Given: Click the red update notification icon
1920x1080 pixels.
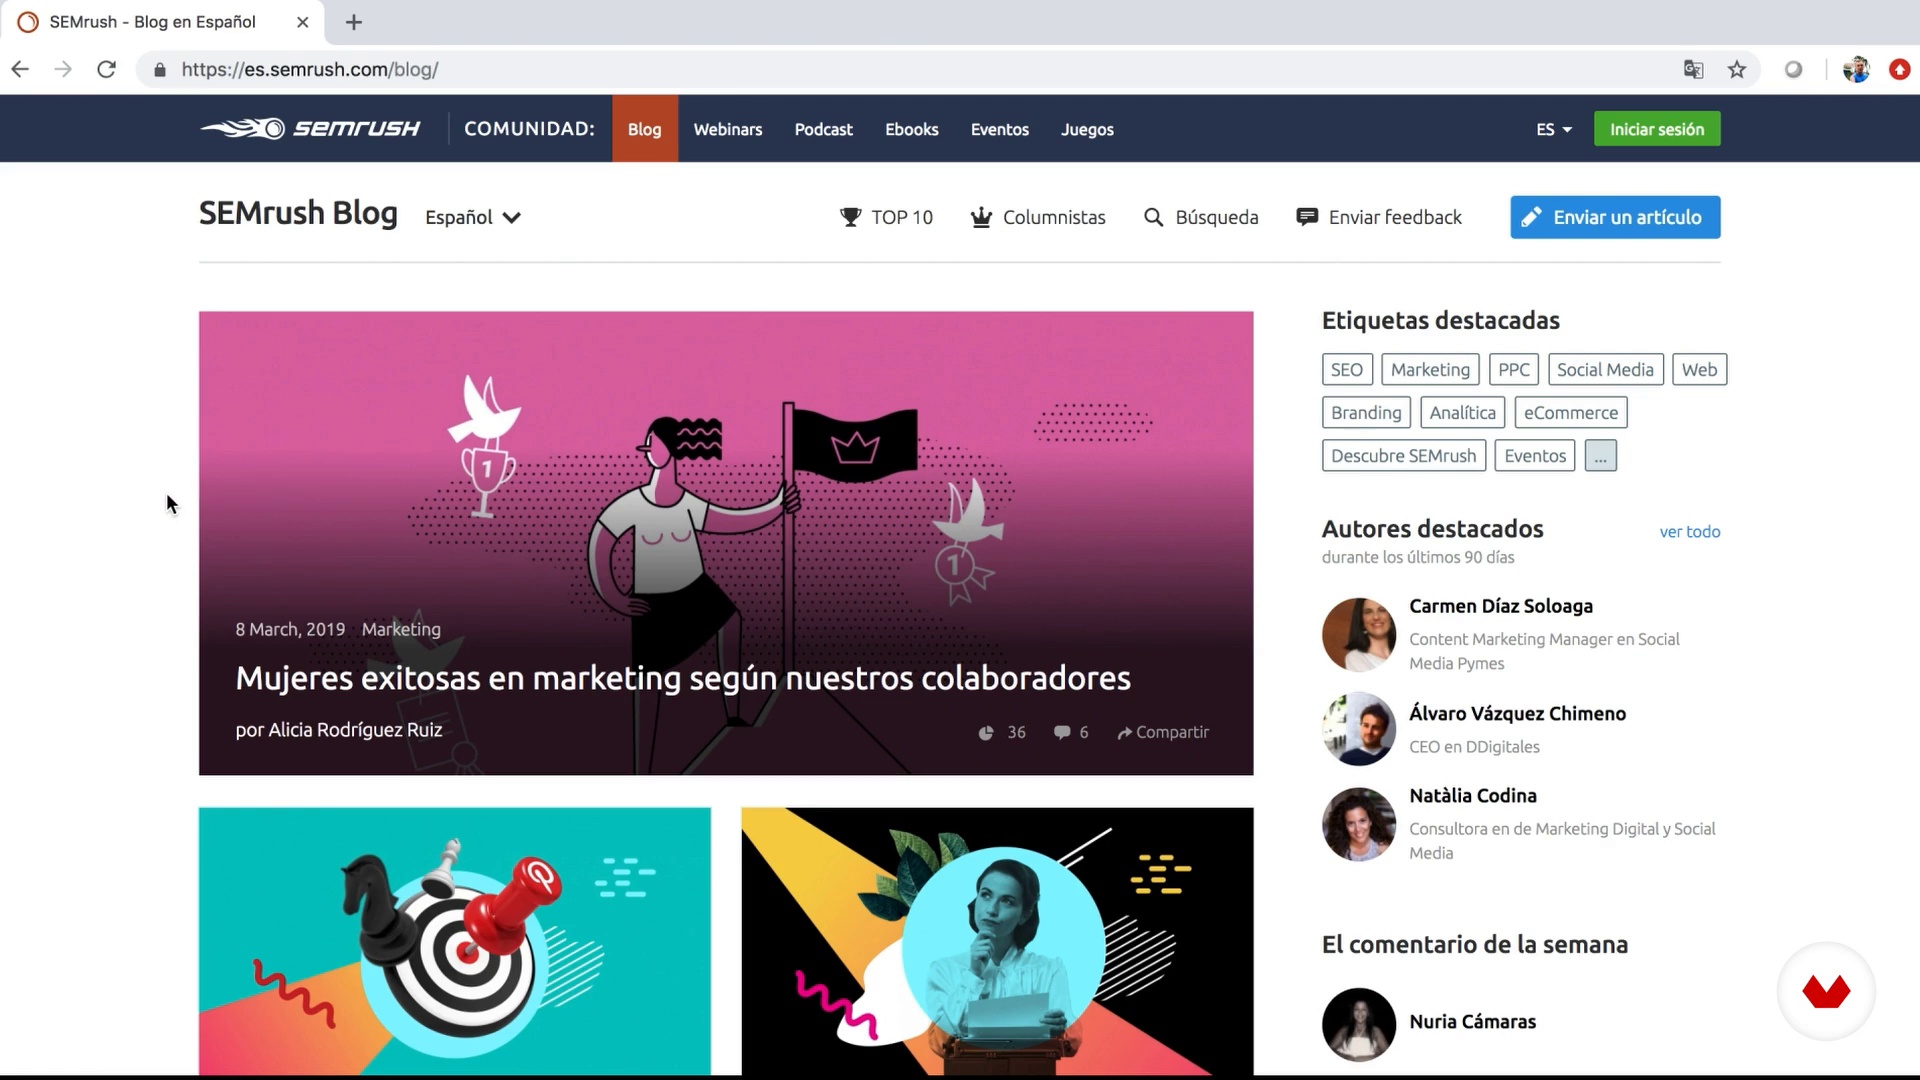Looking at the screenshot, I should [1900, 69].
